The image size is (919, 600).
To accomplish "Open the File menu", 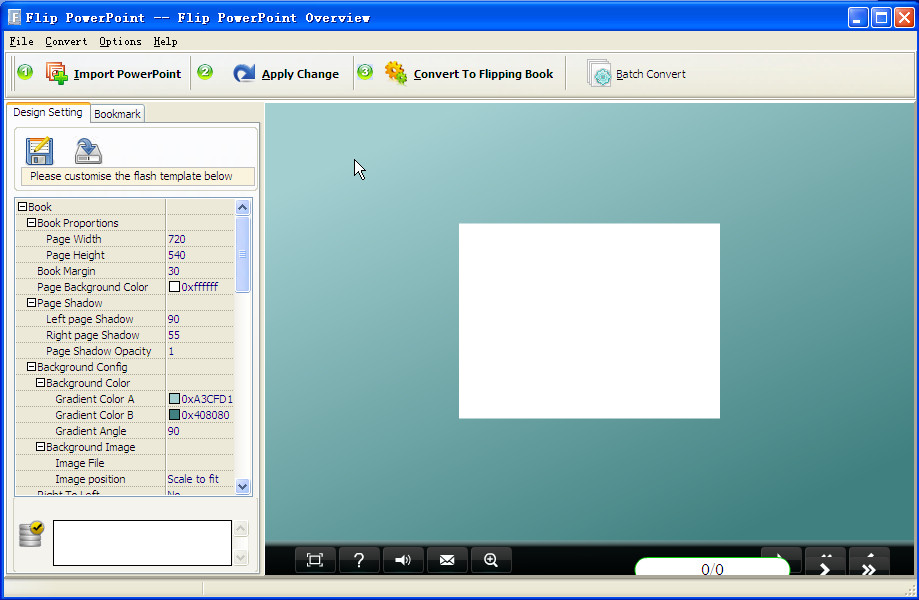I will pos(21,42).
